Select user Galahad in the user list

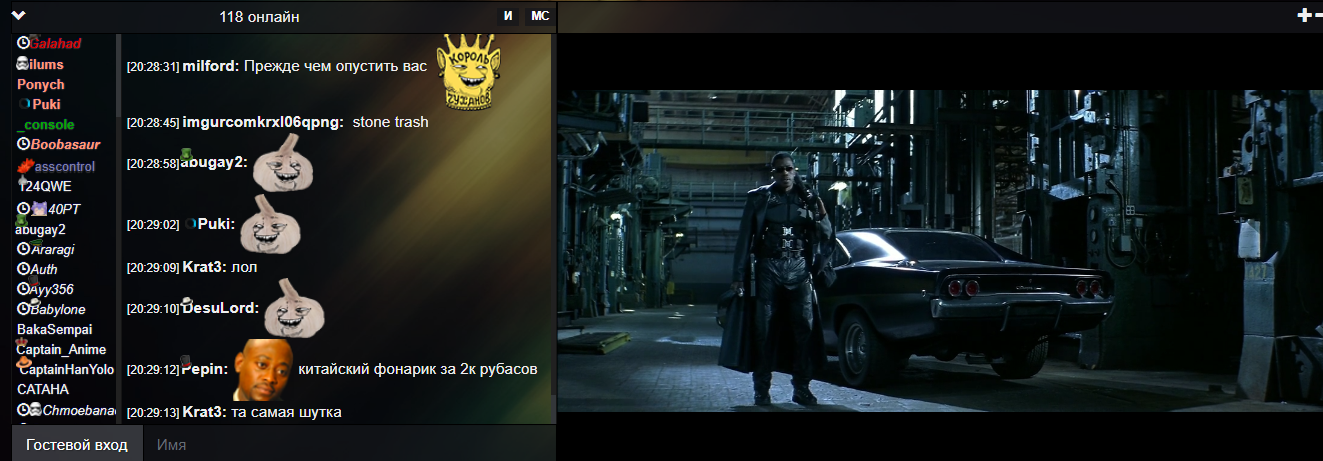pyautogui.click(x=55, y=44)
